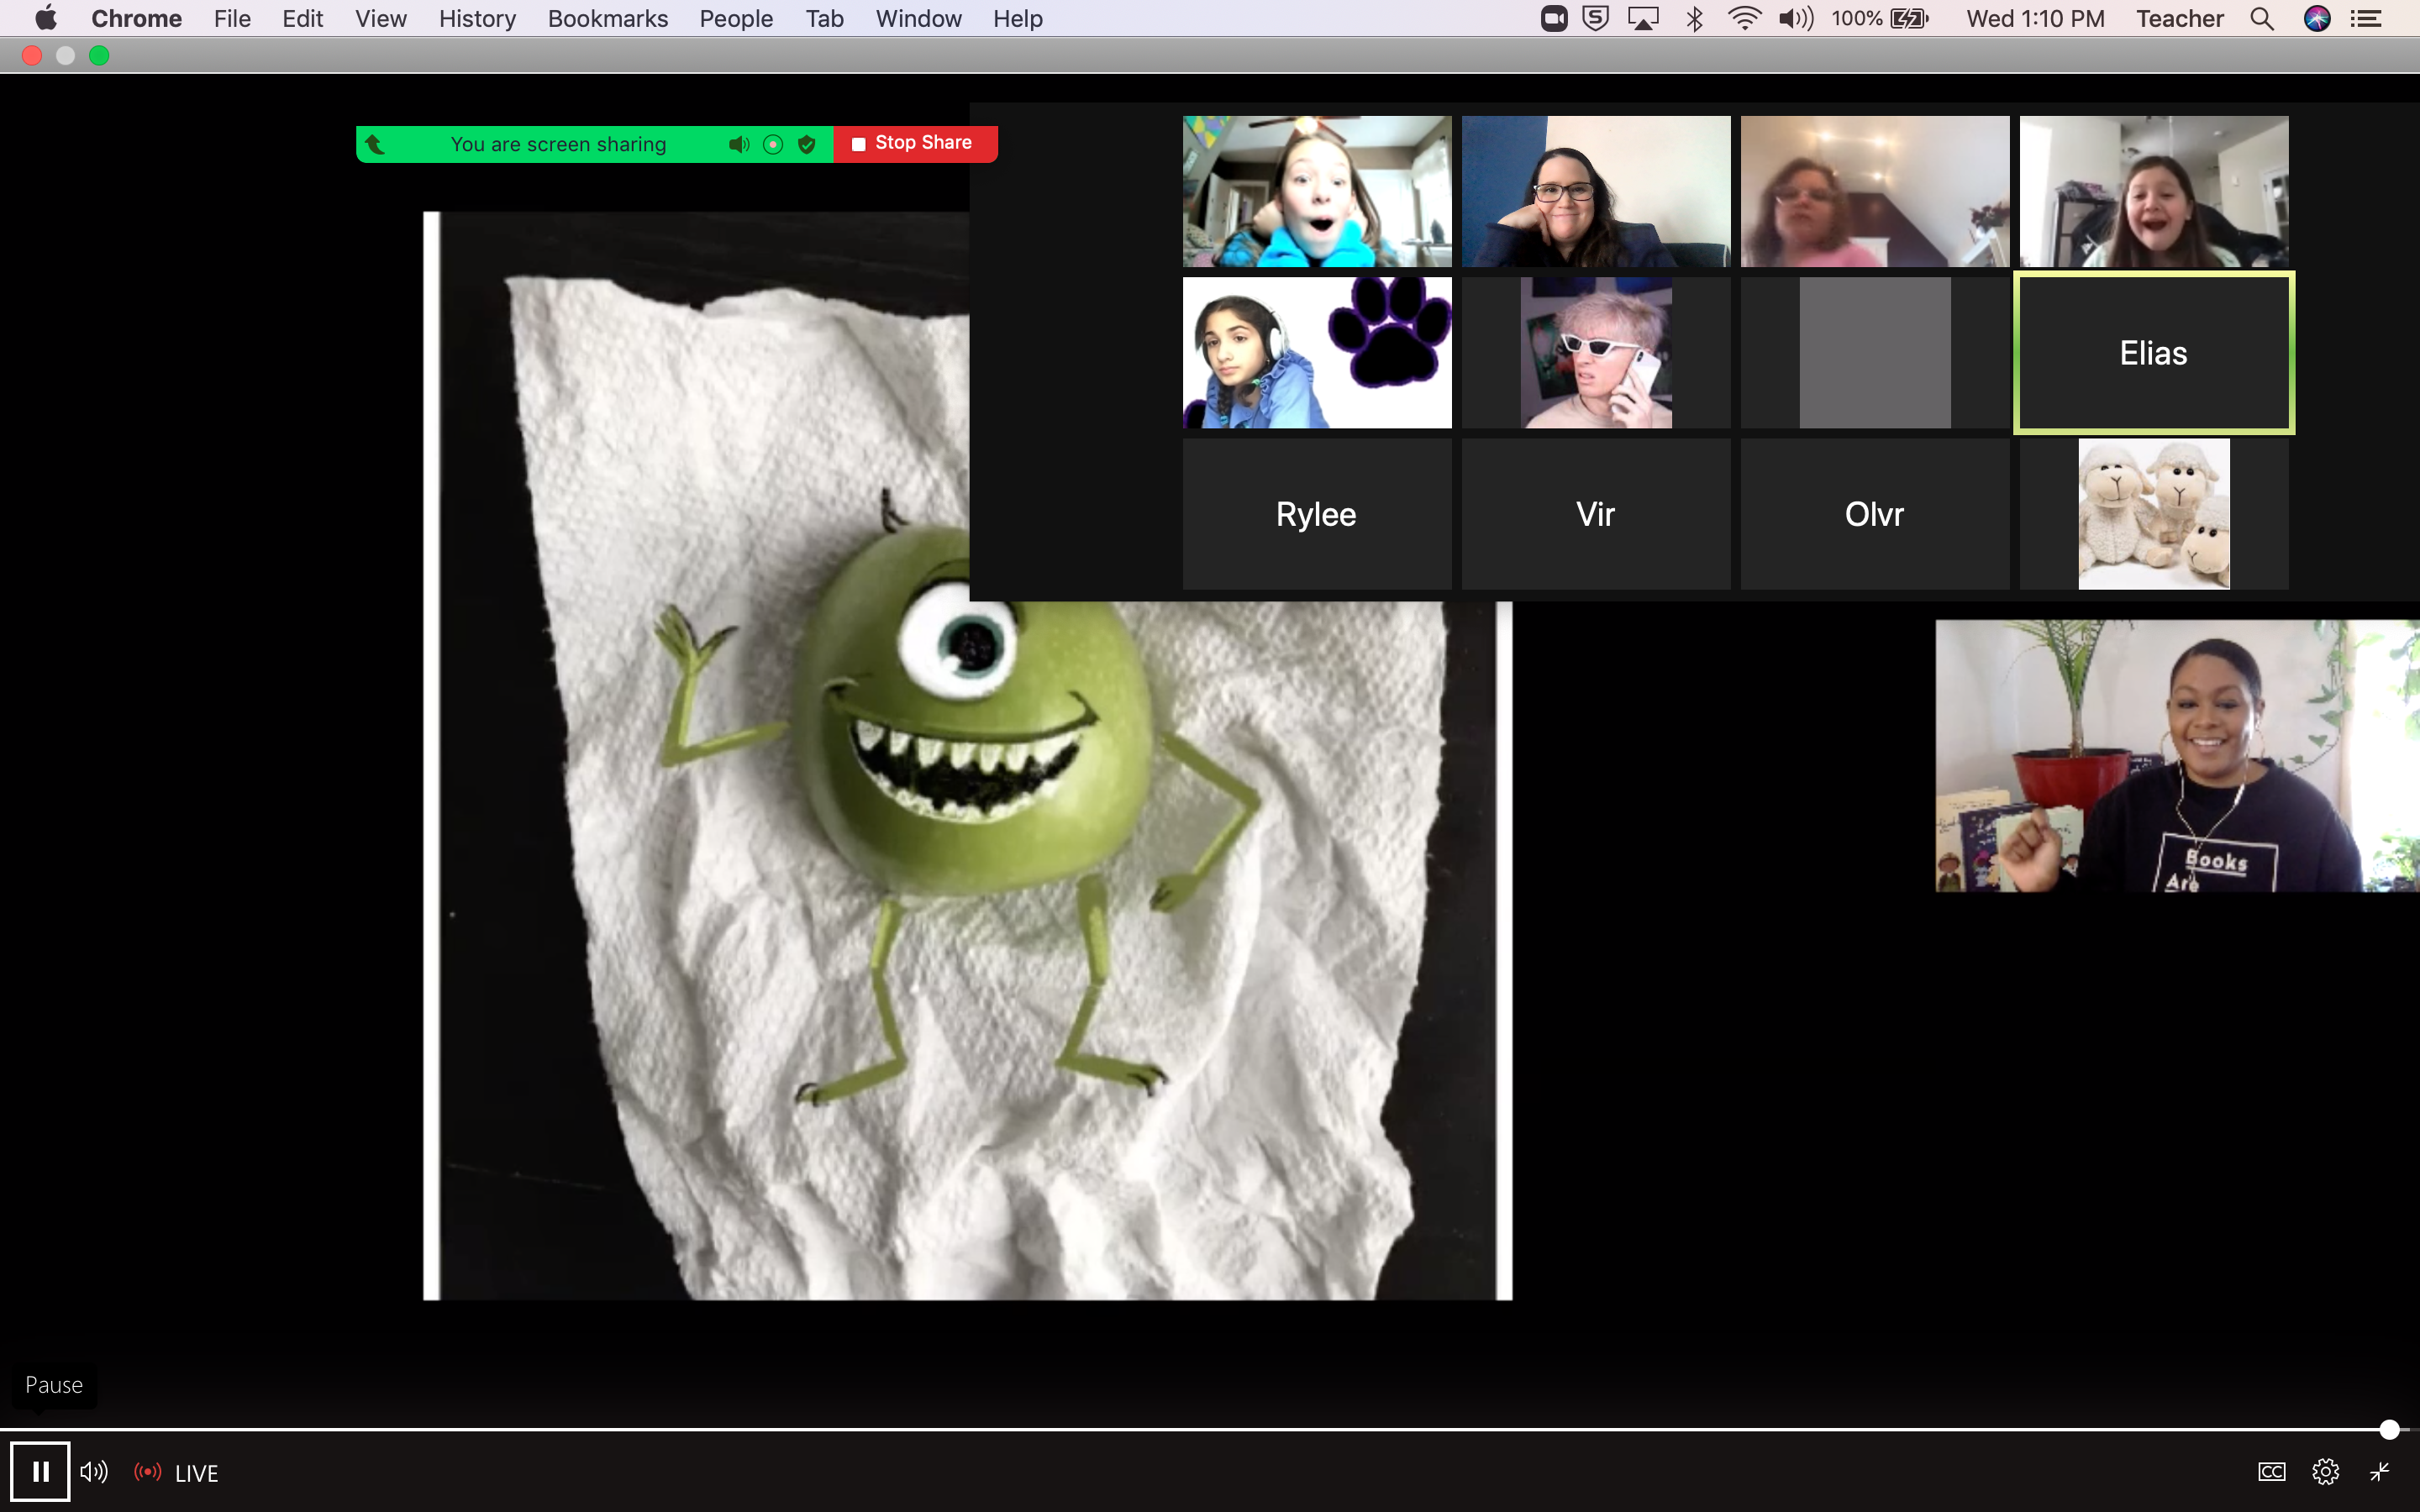Toggle closed captions in the player
Screen dimensions: 2420x1512
[x=2271, y=1472]
